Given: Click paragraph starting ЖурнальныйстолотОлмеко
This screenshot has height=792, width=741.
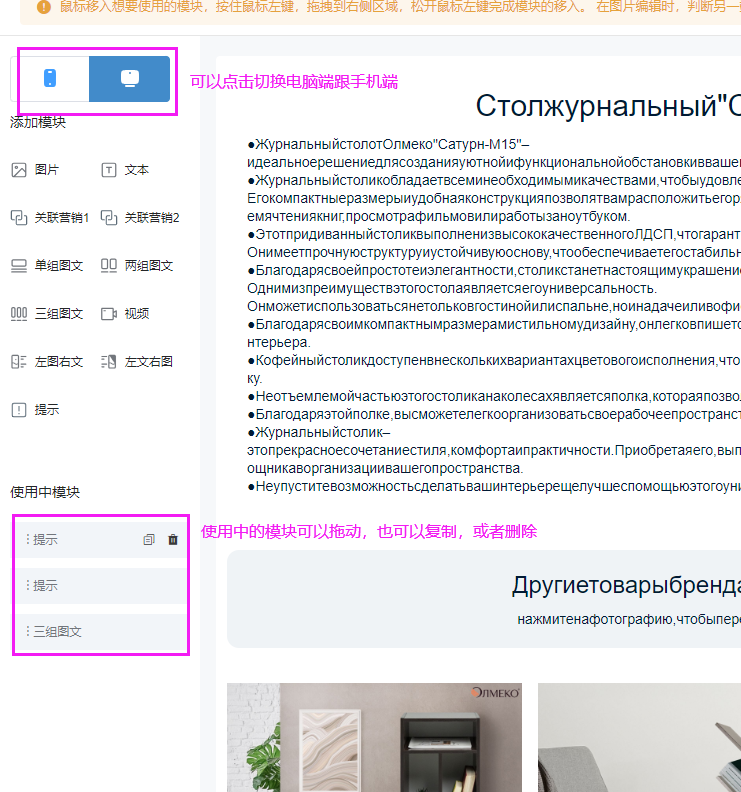Looking at the screenshot, I should point(494,154).
